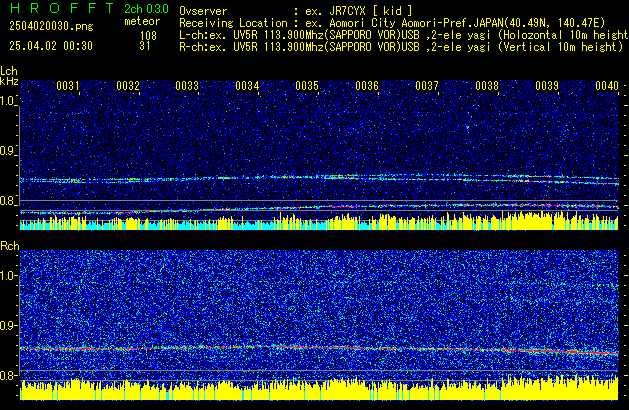This screenshot has height=410, width=629.
Task: Click time marker 0039
Action: click(x=547, y=86)
